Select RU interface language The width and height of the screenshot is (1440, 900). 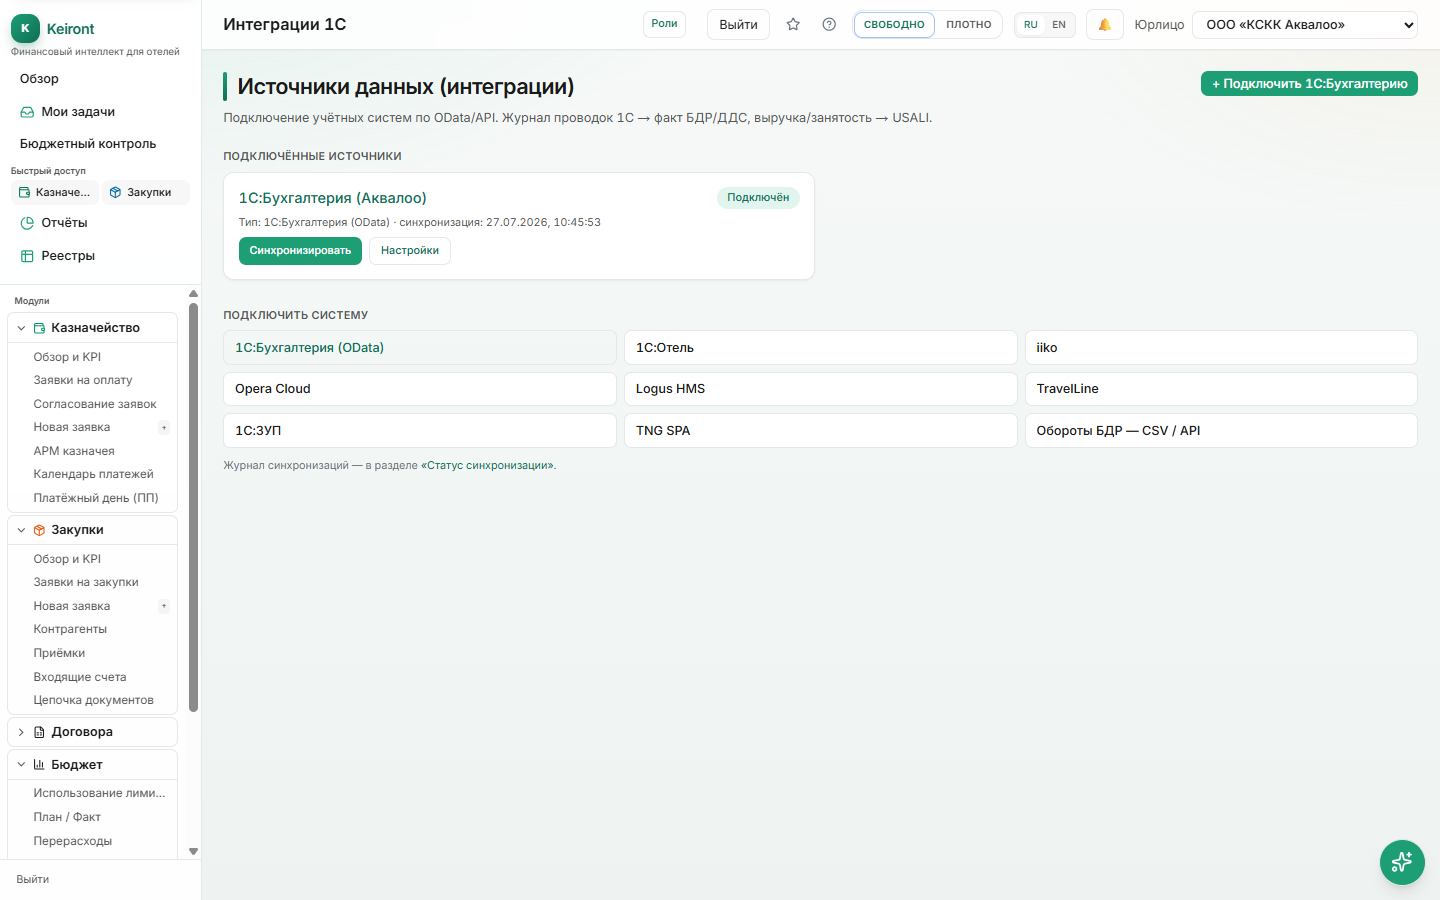point(1031,24)
